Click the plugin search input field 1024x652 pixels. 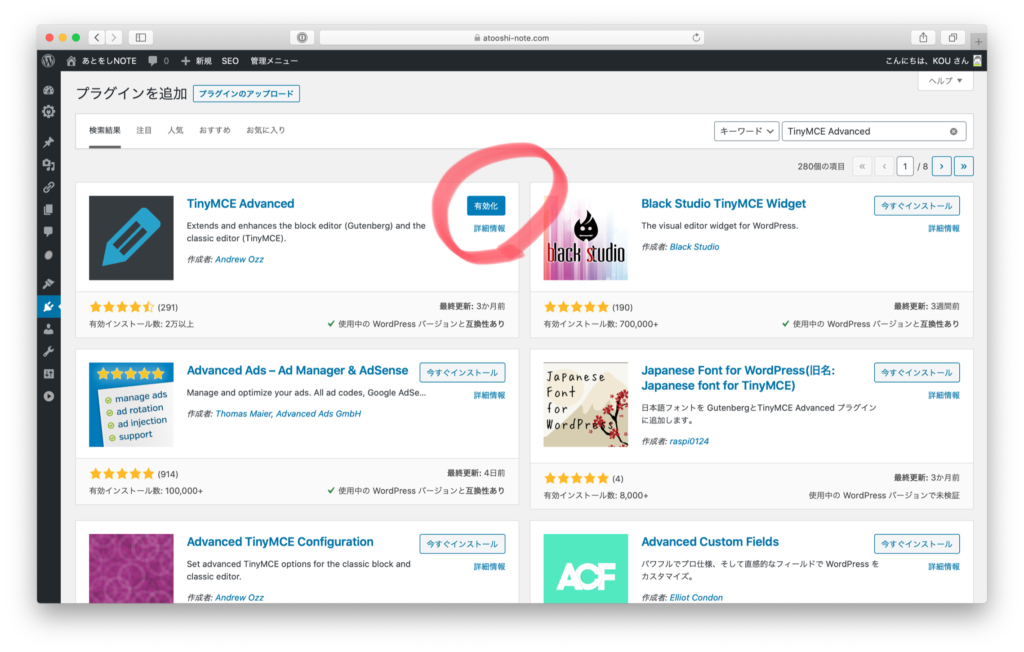coord(865,131)
